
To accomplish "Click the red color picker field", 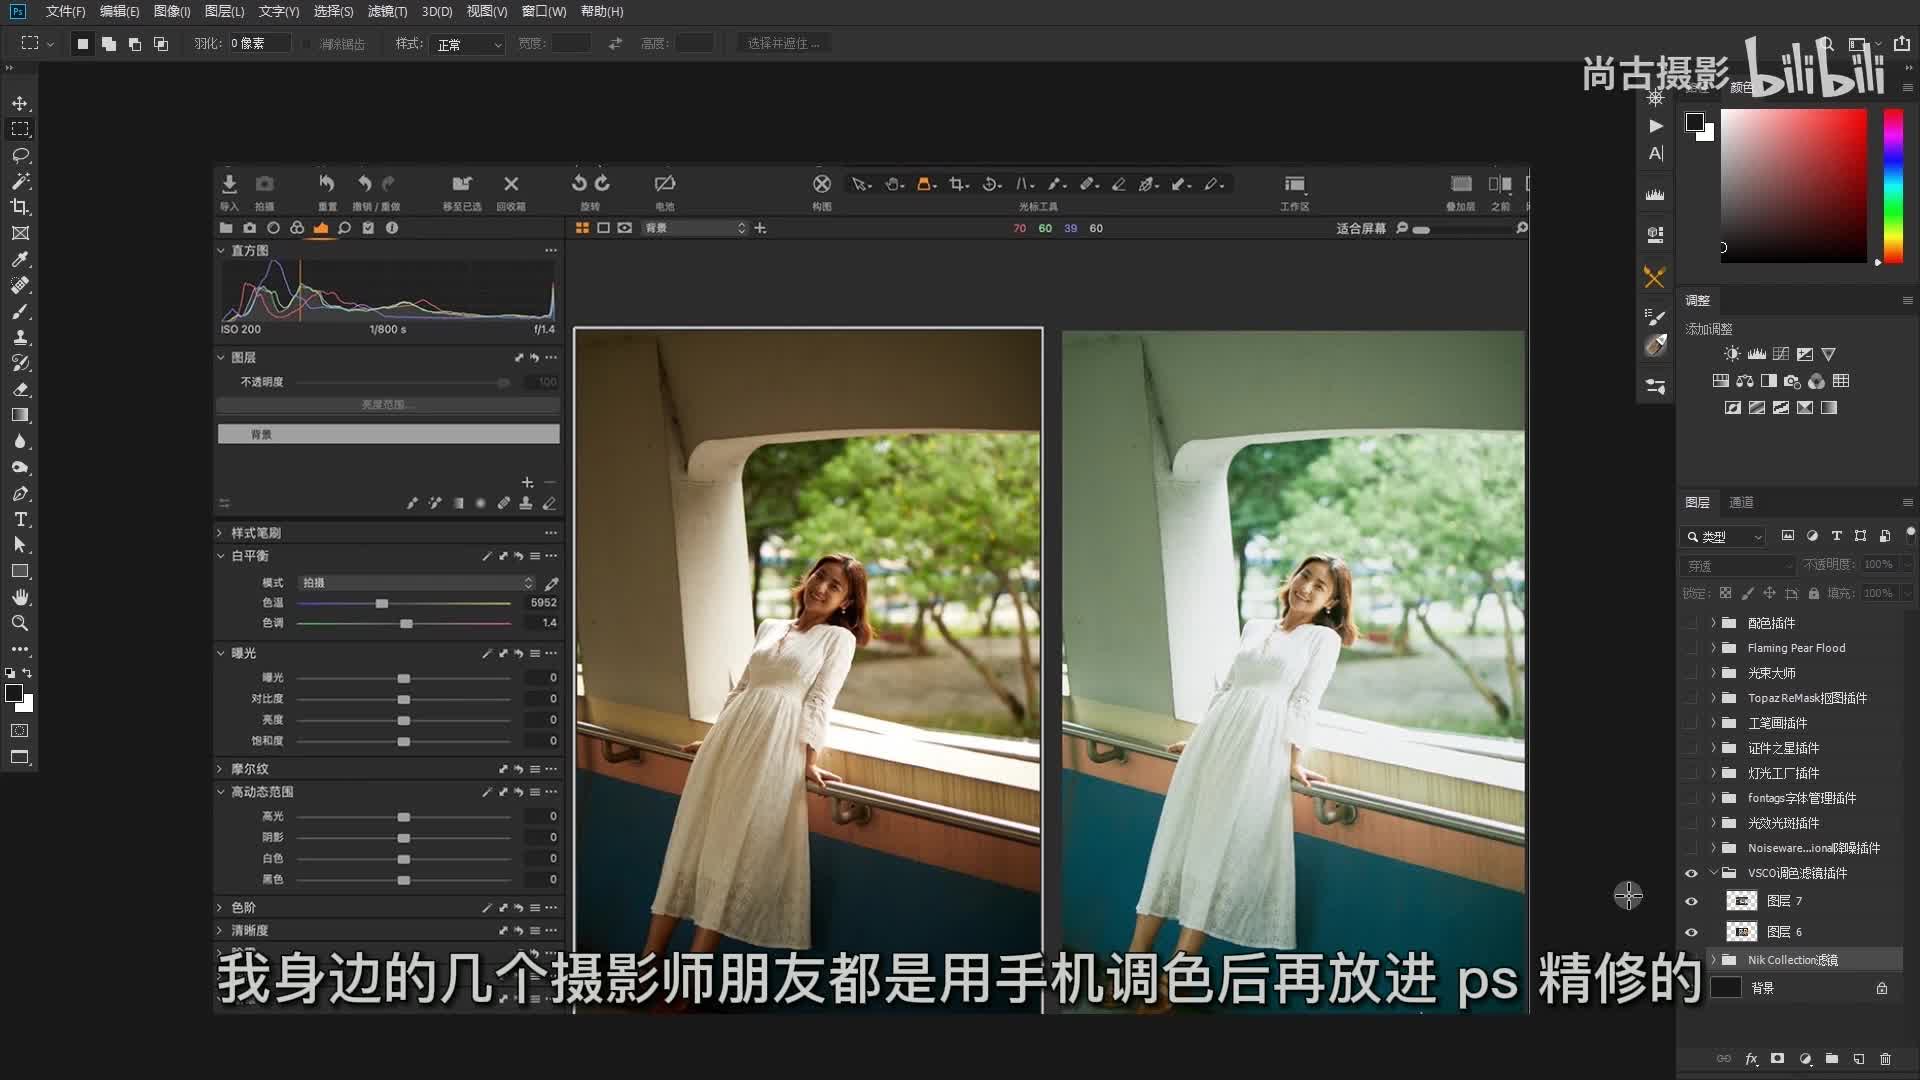I will click(x=1793, y=186).
